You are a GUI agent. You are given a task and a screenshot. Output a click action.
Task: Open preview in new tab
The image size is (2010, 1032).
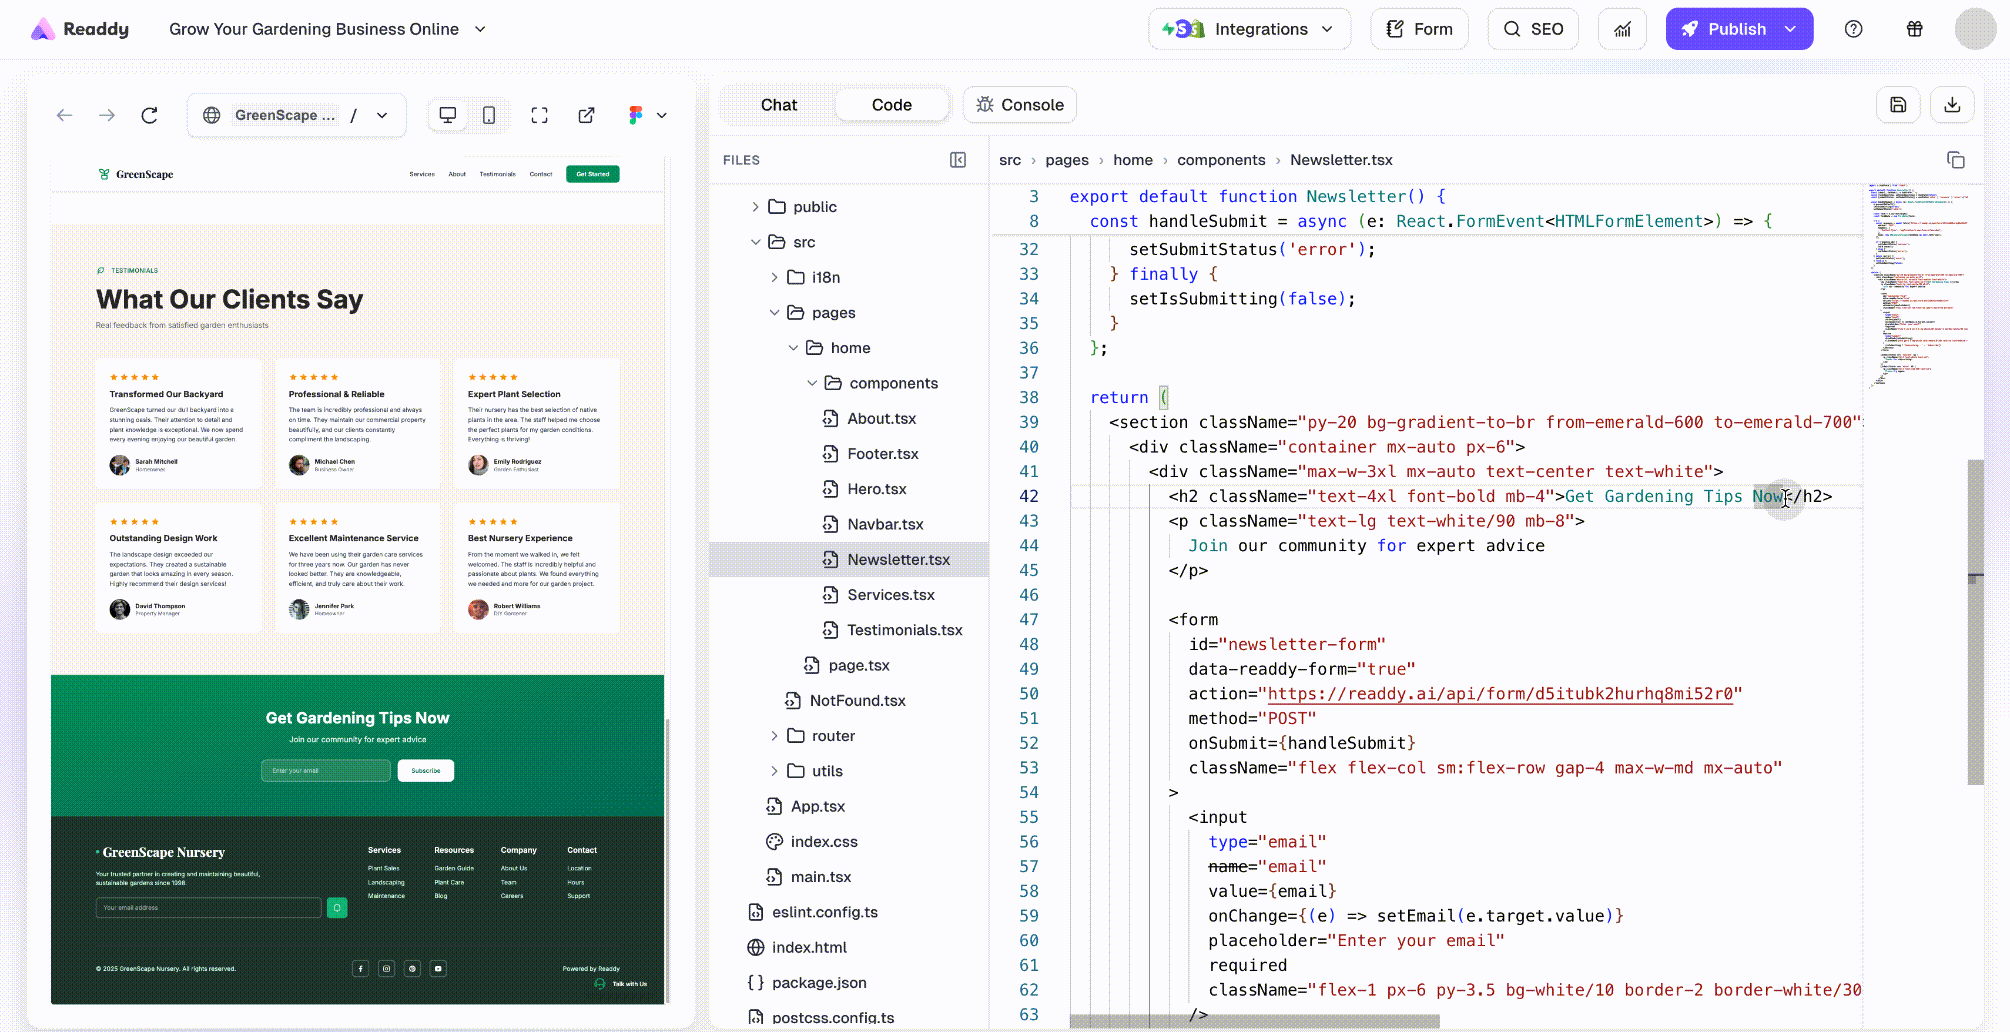pyautogui.click(x=587, y=115)
